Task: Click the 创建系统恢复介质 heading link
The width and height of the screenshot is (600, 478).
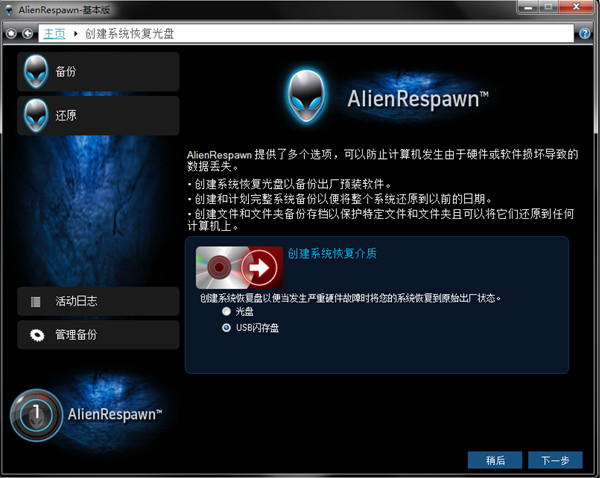Action: [x=332, y=253]
